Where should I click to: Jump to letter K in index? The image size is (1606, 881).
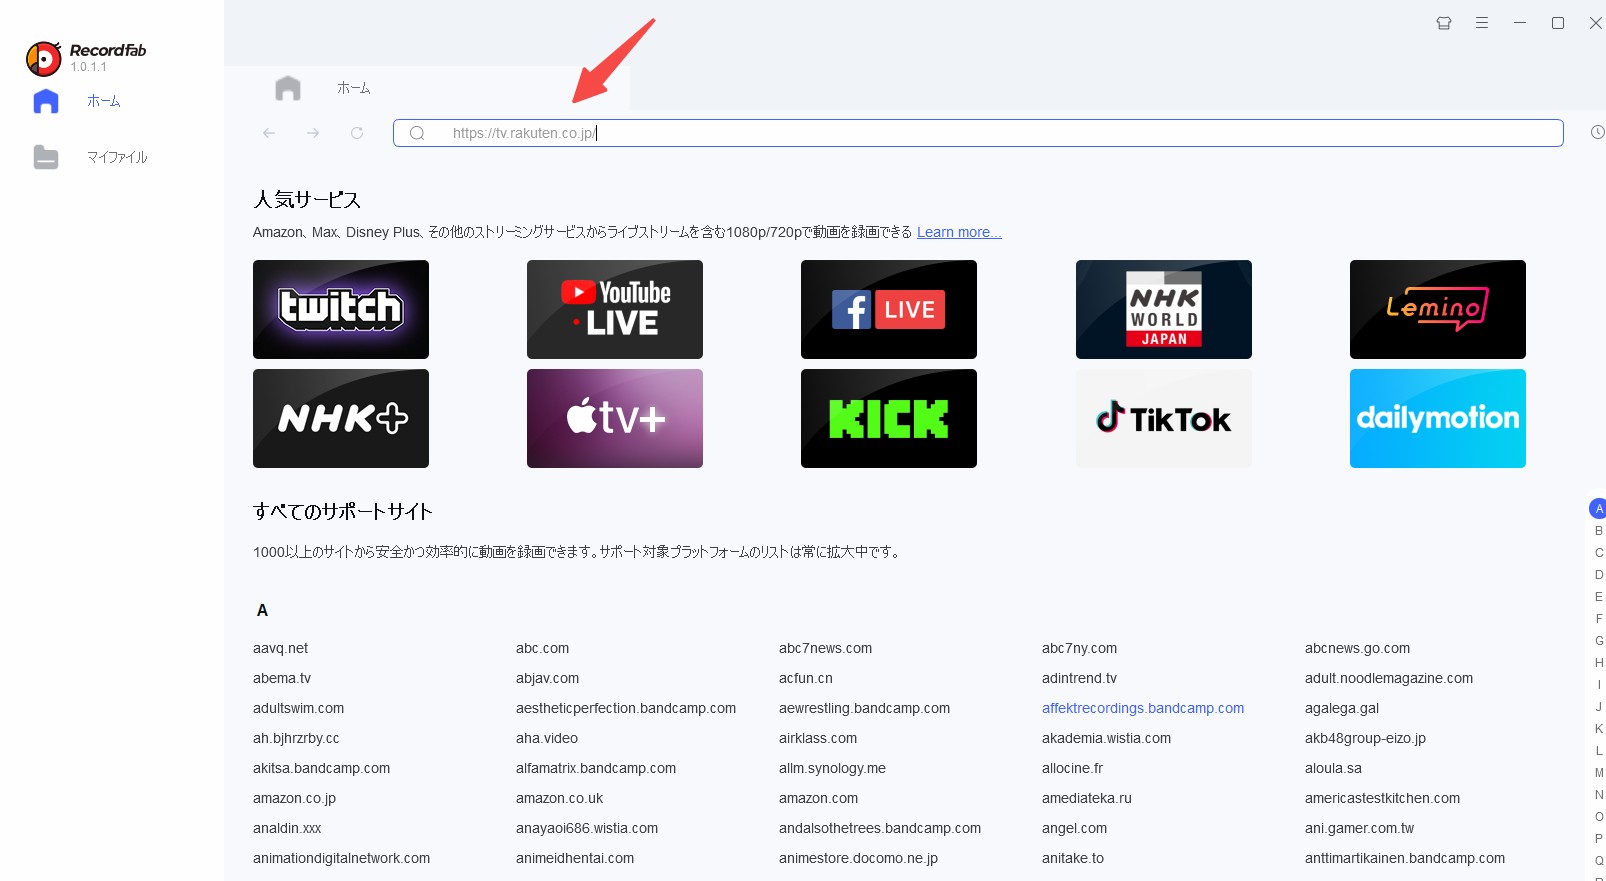1599,728
